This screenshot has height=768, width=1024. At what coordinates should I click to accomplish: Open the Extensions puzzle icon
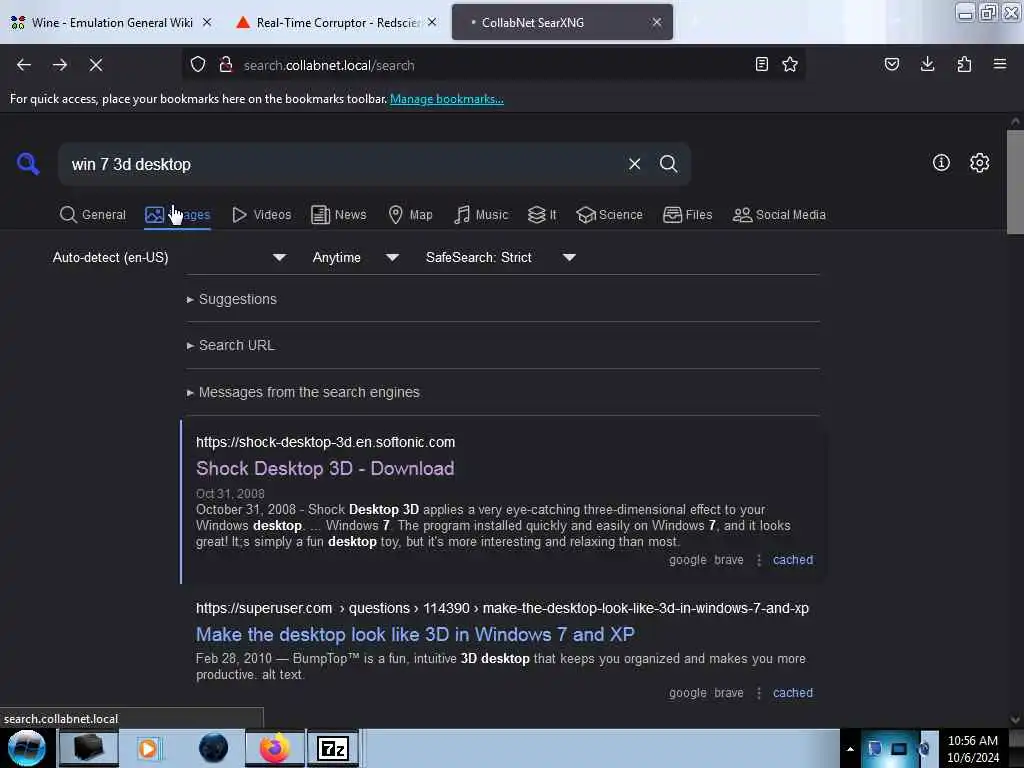click(964, 65)
